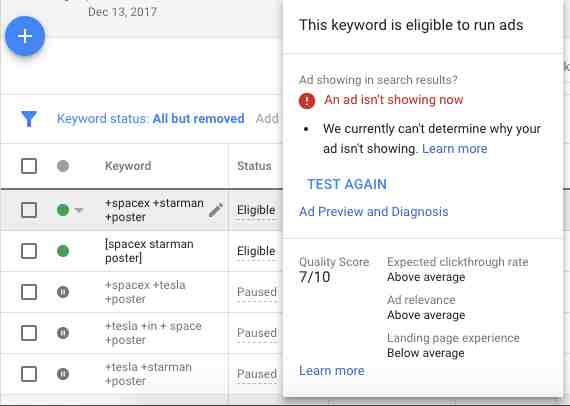Open the filter funnel icon

coord(29,118)
